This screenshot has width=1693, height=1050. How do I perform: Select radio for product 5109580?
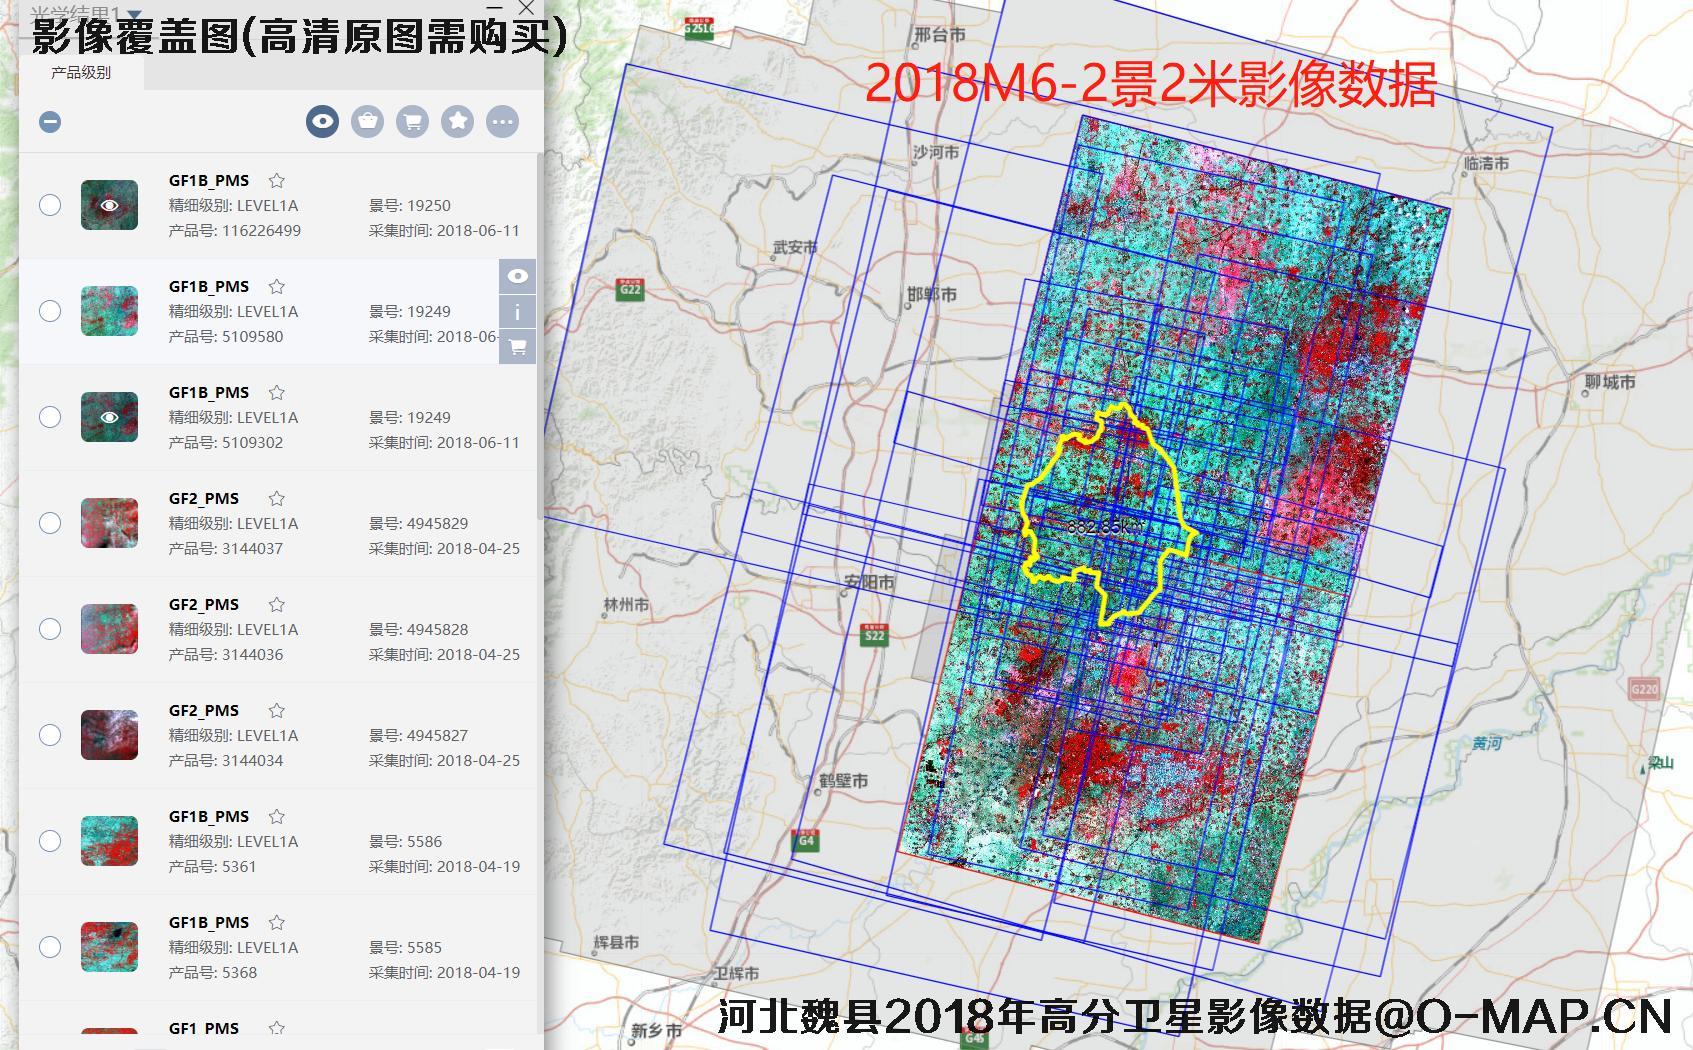pyautogui.click(x=50, y=311)
